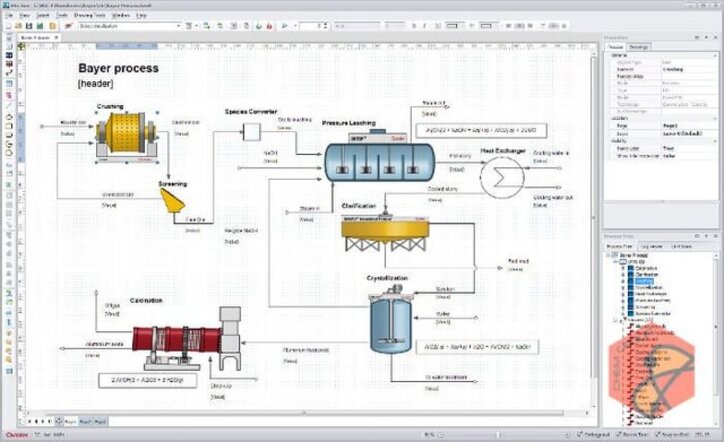Open the Select visualization dropdown
The height and width of the screenshot is (442, 724).
[x=129, y=26]
